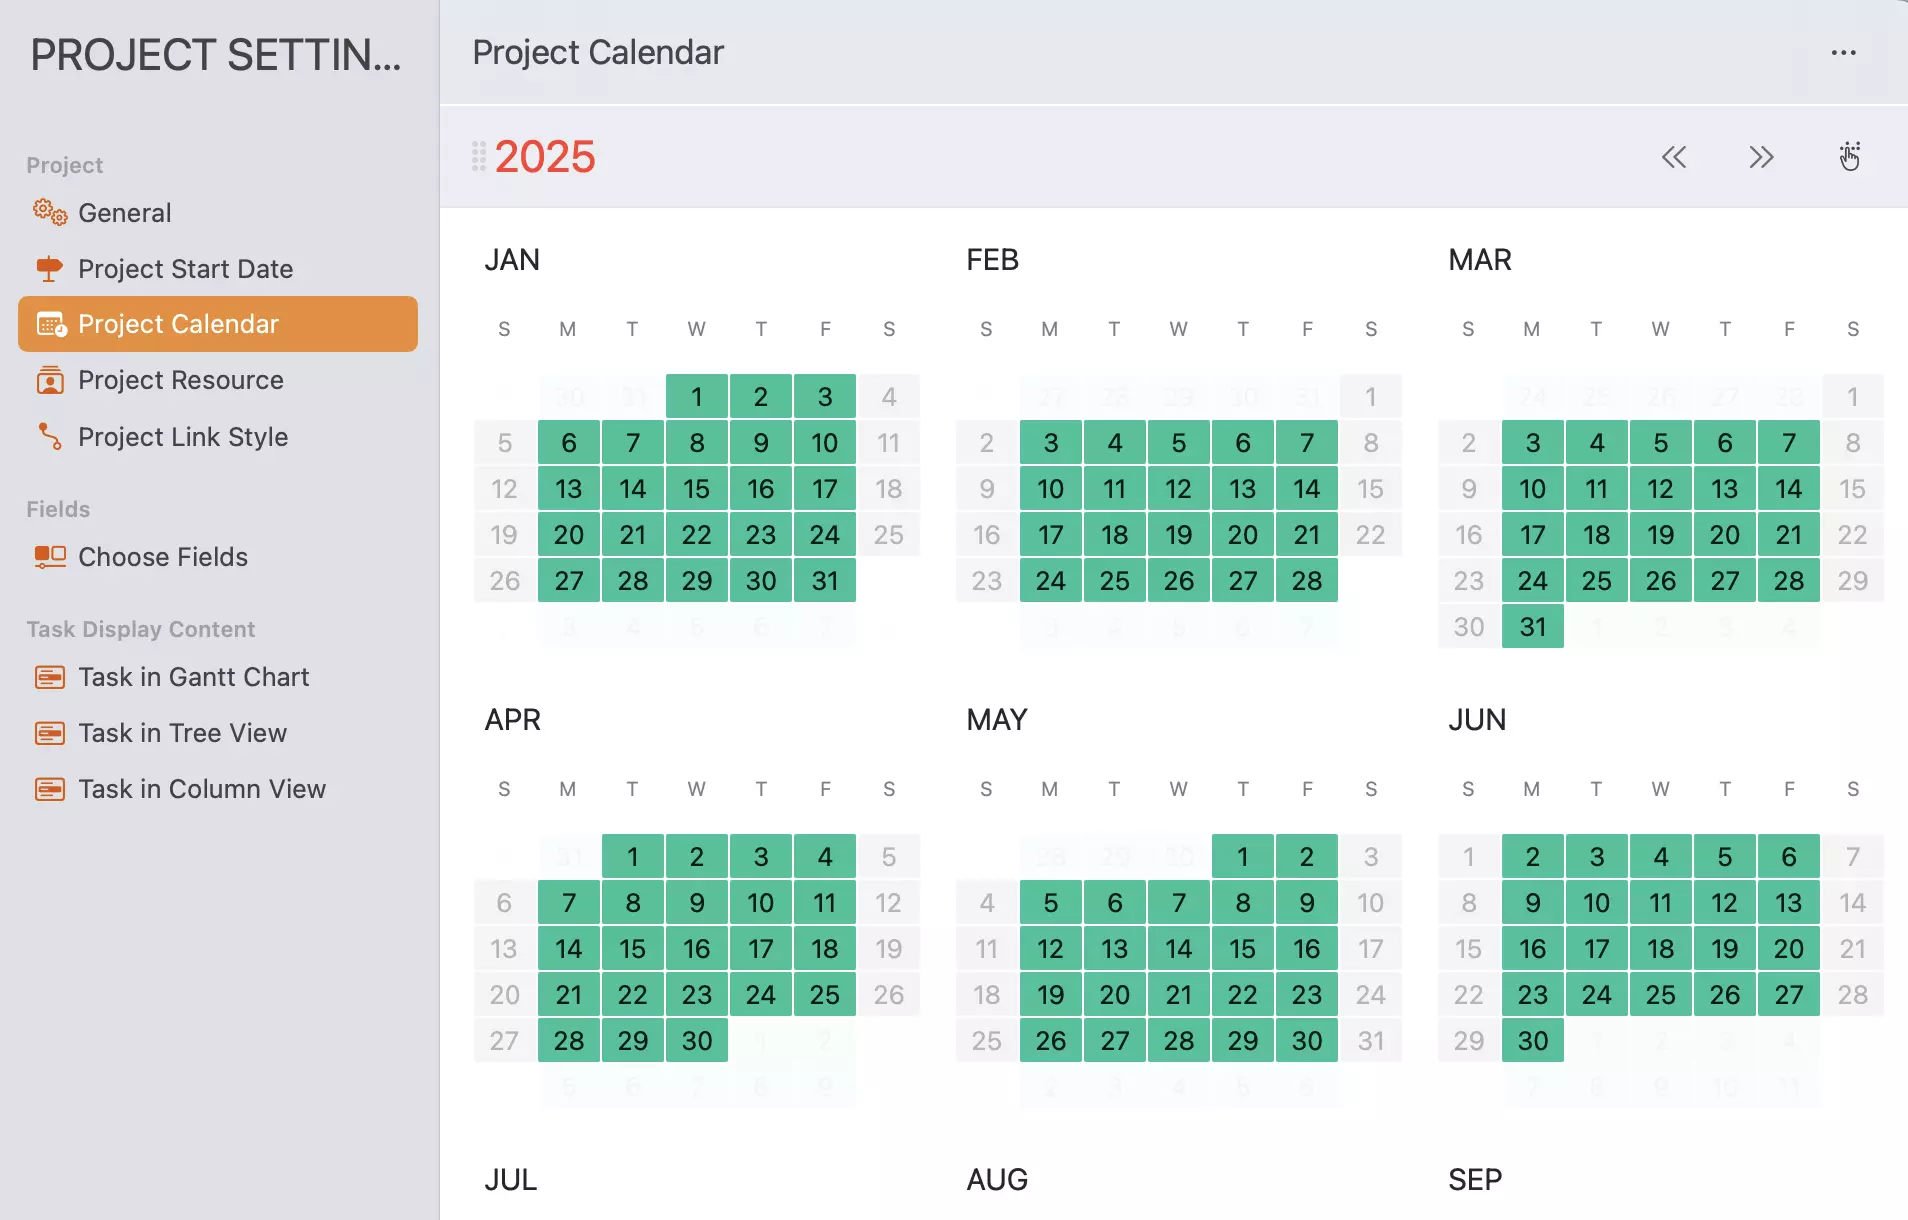Viewport: 1908px width, 1220px height.
Task: Go to previous year with double-left chevron
Action: coord(1675,157)
